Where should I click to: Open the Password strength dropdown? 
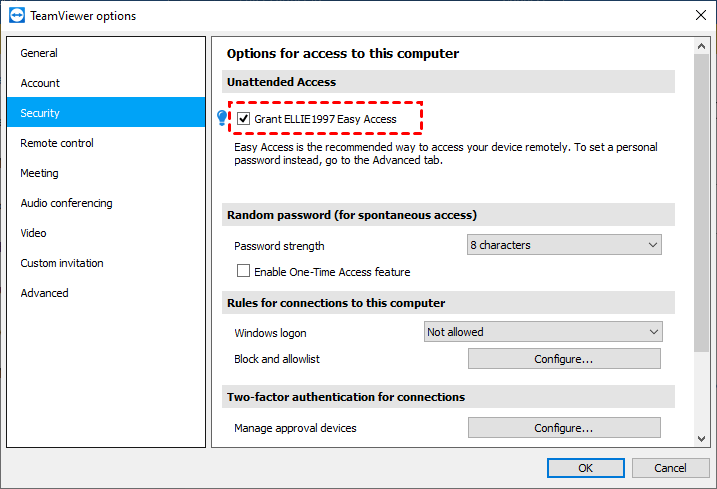pyautogui.click(x=564, y=245)
